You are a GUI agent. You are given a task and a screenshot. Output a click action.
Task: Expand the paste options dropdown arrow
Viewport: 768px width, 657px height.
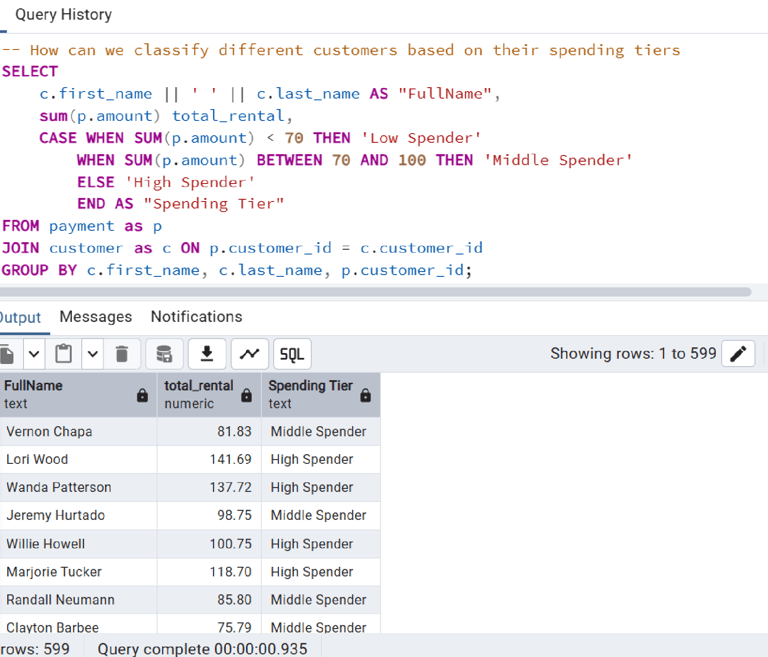[x=92, y=353]
